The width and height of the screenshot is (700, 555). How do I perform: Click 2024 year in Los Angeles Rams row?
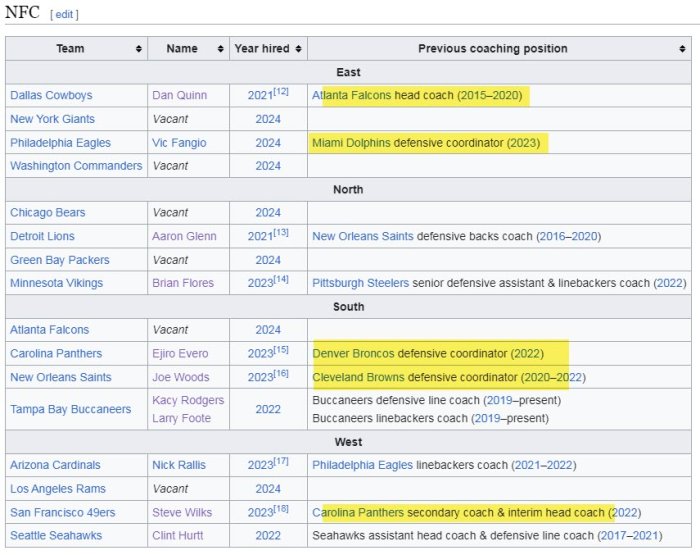pos(268,488)
